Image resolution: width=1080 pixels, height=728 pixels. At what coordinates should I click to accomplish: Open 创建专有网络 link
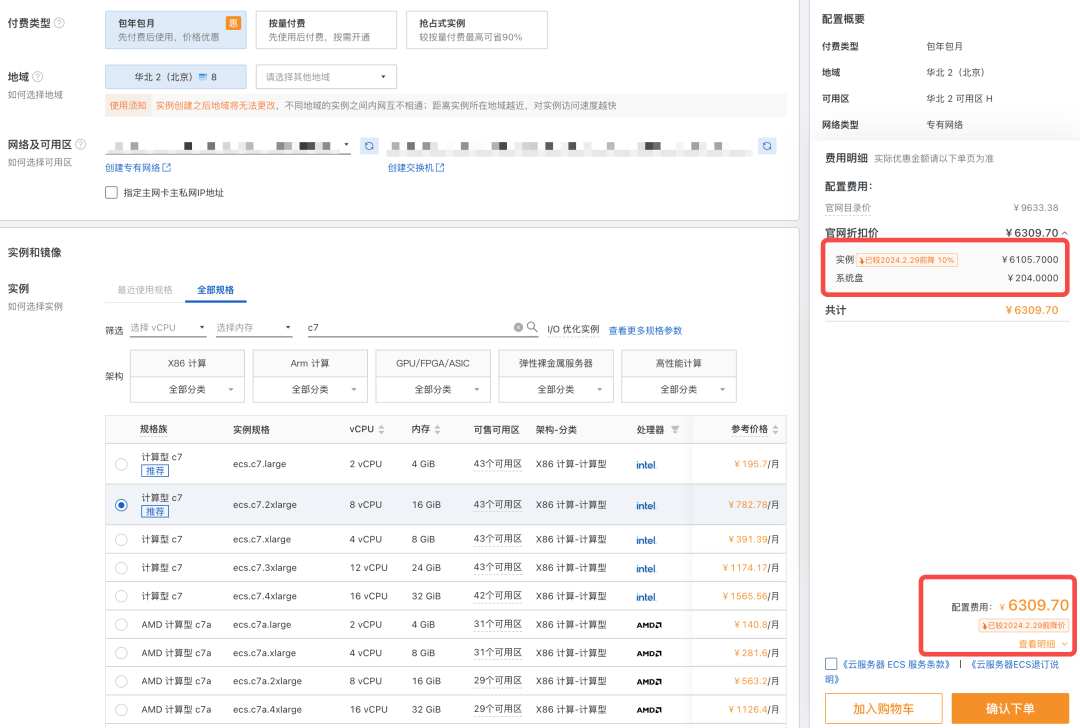tap(138, 167)
